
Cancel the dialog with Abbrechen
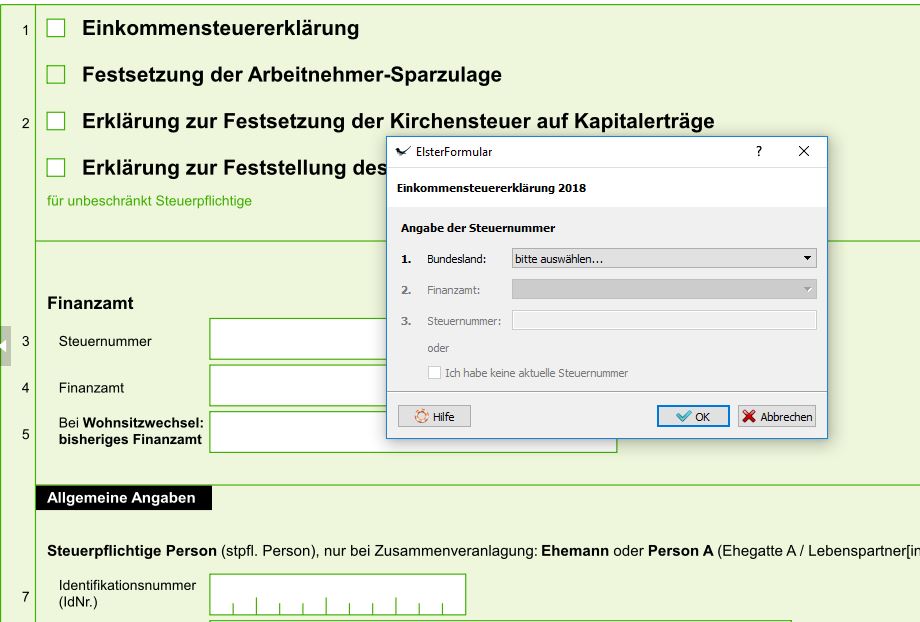coord(777,416)
